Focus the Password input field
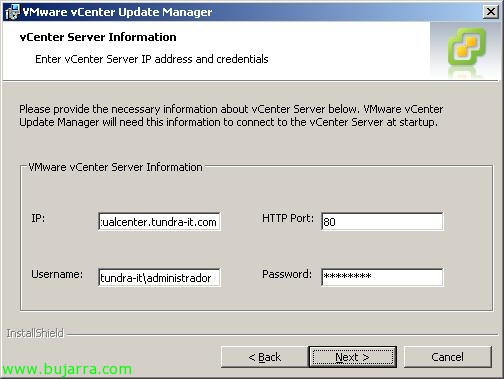Image resolution: width=504 pixels, height=379 pixels. (x=382, y=278)
